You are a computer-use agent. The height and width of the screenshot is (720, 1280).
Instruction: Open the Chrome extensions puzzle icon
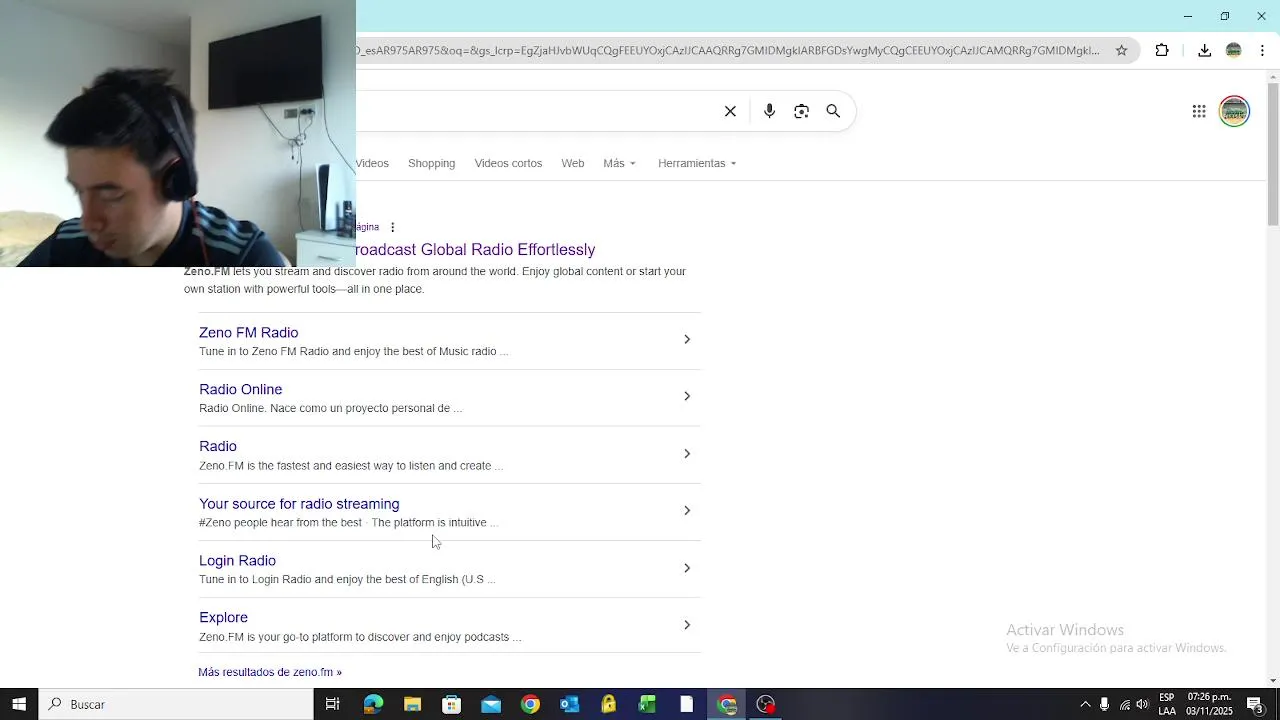pyautogui.click(x=1162, y=50)
